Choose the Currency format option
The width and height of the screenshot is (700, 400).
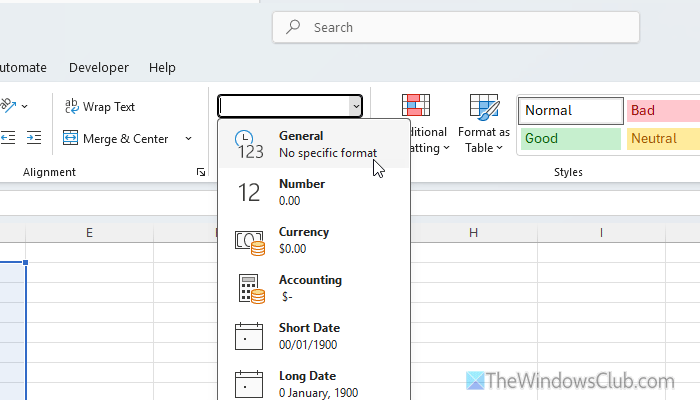(x=314, y=240)
